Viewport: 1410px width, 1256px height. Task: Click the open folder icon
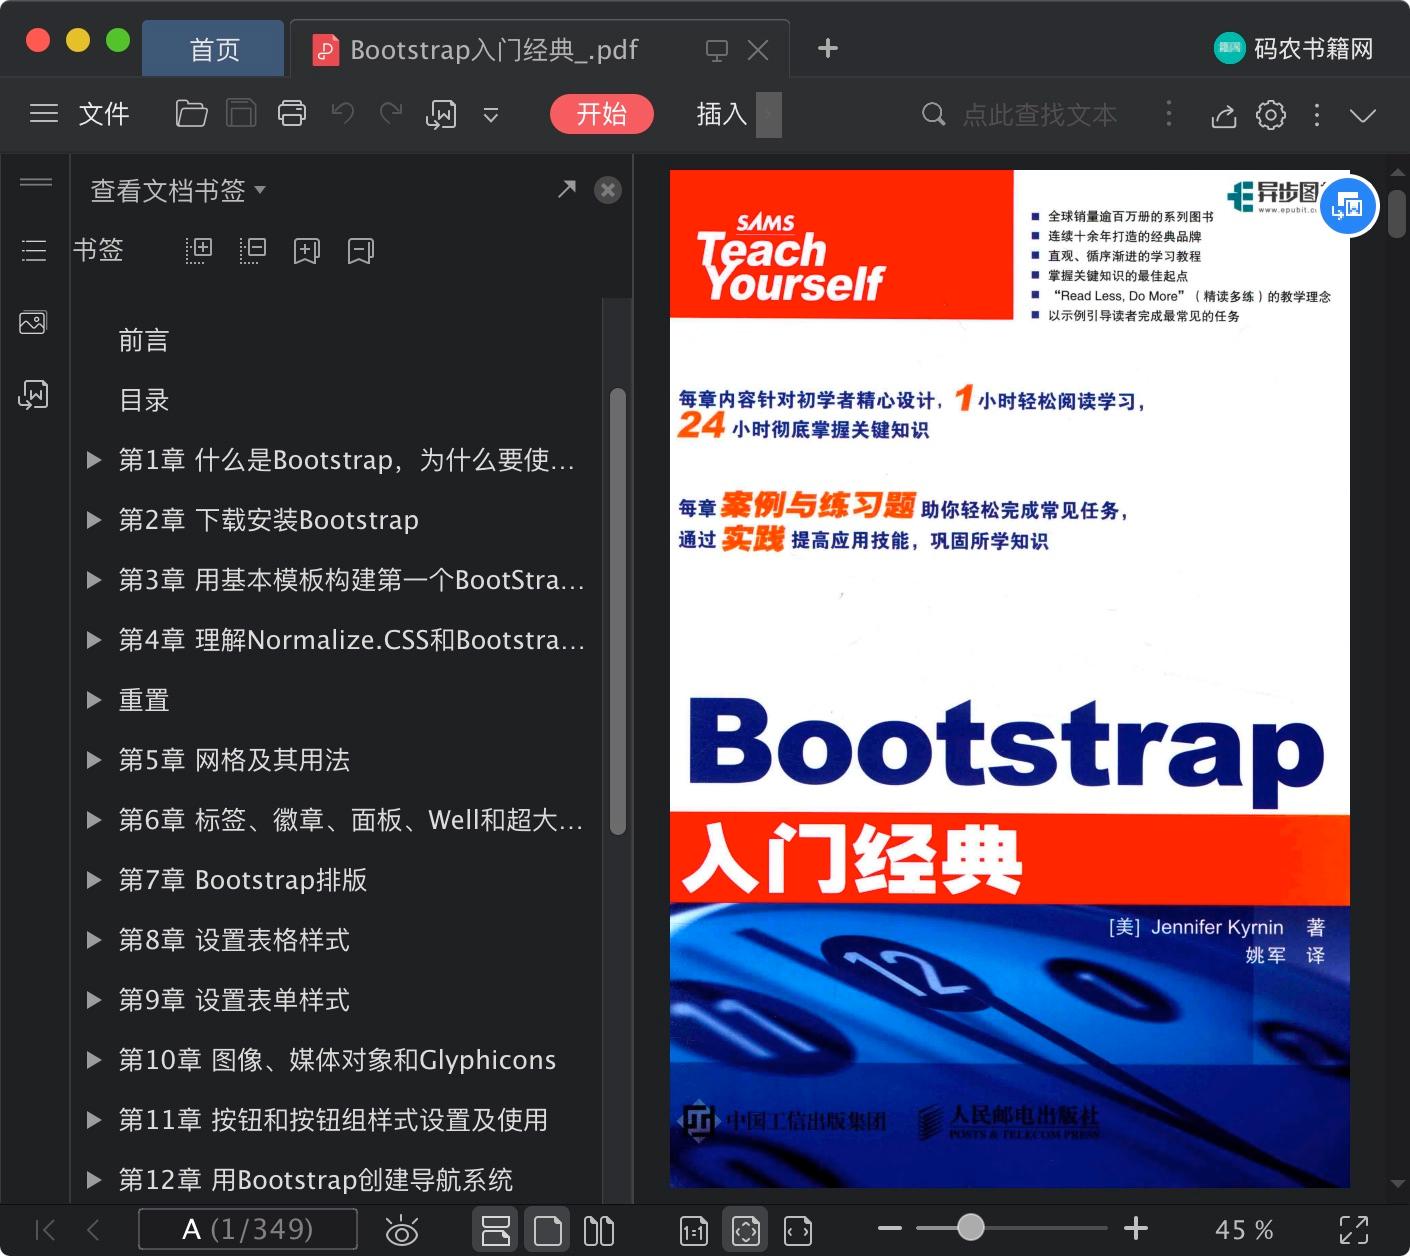(191, 114)
